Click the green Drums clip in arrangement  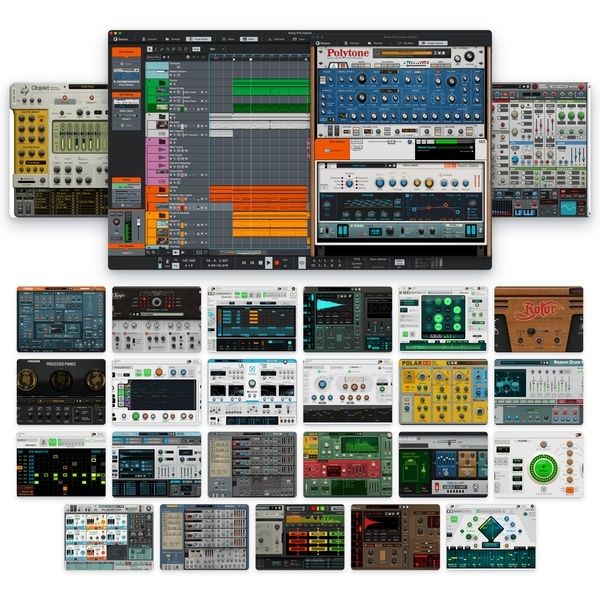point(270,83)
